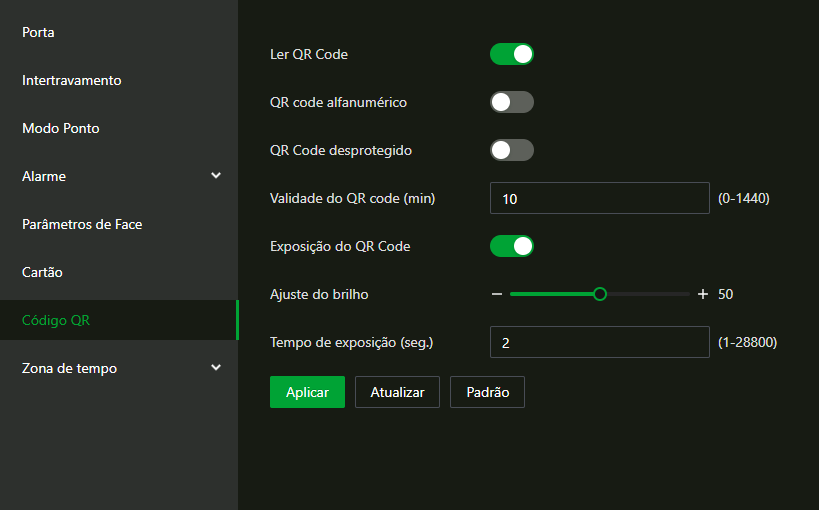Click the Tempo de exposição input box
The width and height of the screenshot is (819, 510).
click(x=600, y=342)
